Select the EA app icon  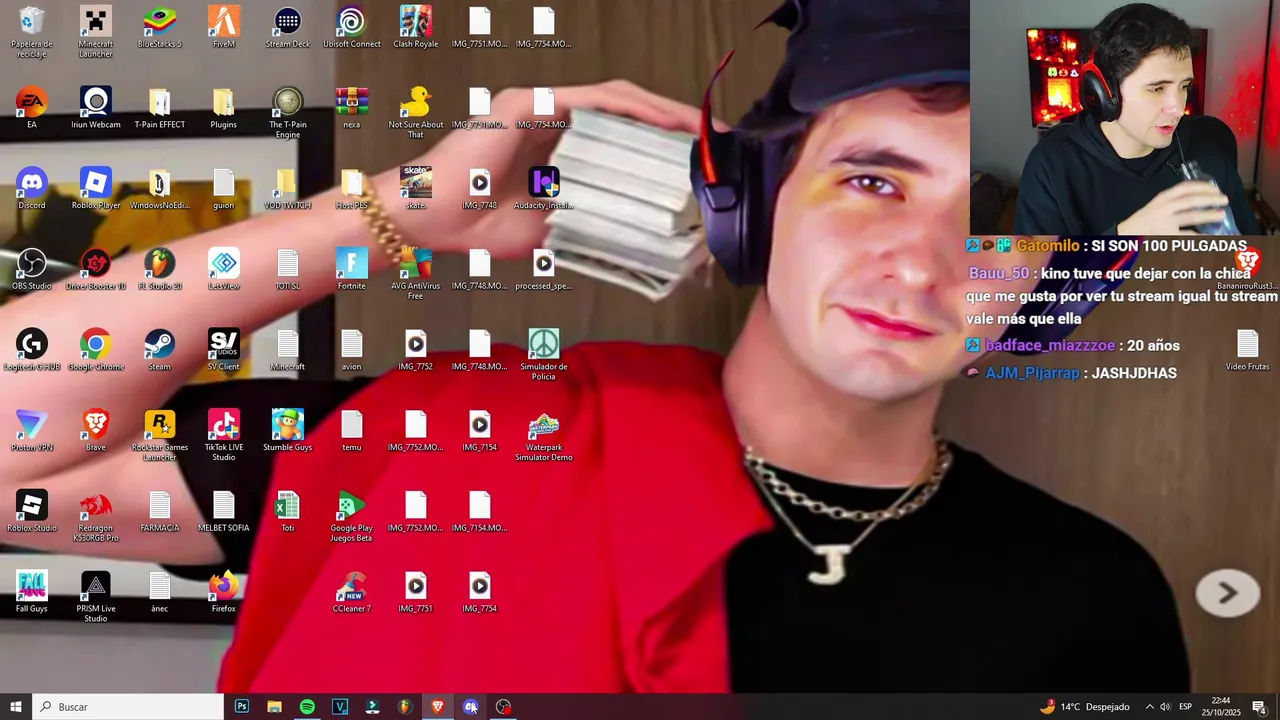[32, 108]
